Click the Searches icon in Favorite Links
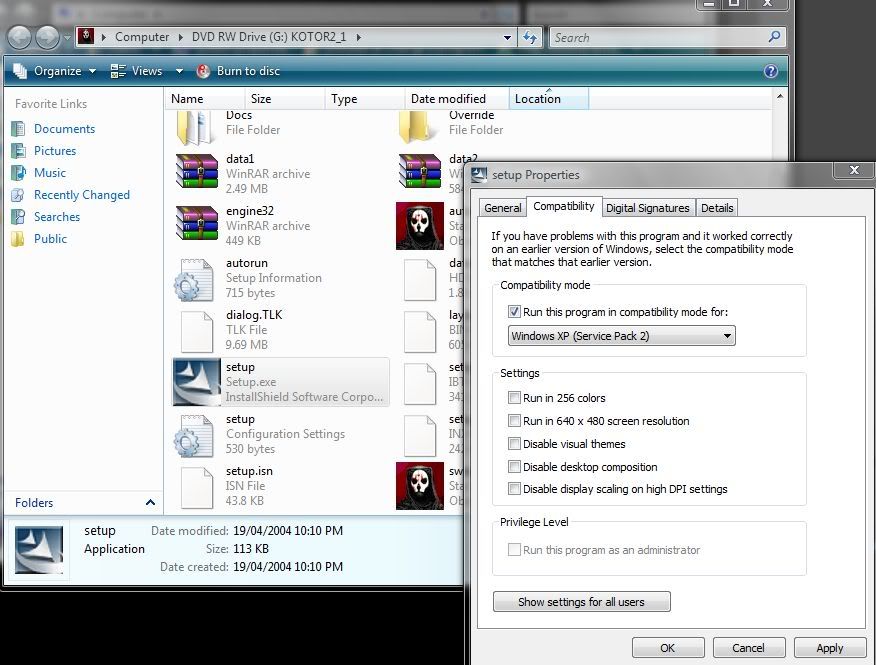The width and height of the screenshot is (876, 665). [18, 217]
